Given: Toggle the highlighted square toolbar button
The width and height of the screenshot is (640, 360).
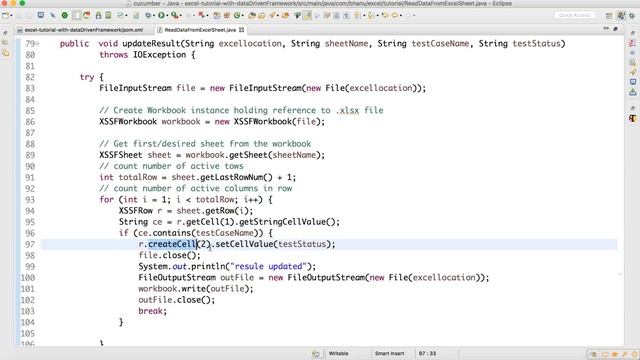Looking at the screenshot, I should pyautogui.click(x=76, y=15).
